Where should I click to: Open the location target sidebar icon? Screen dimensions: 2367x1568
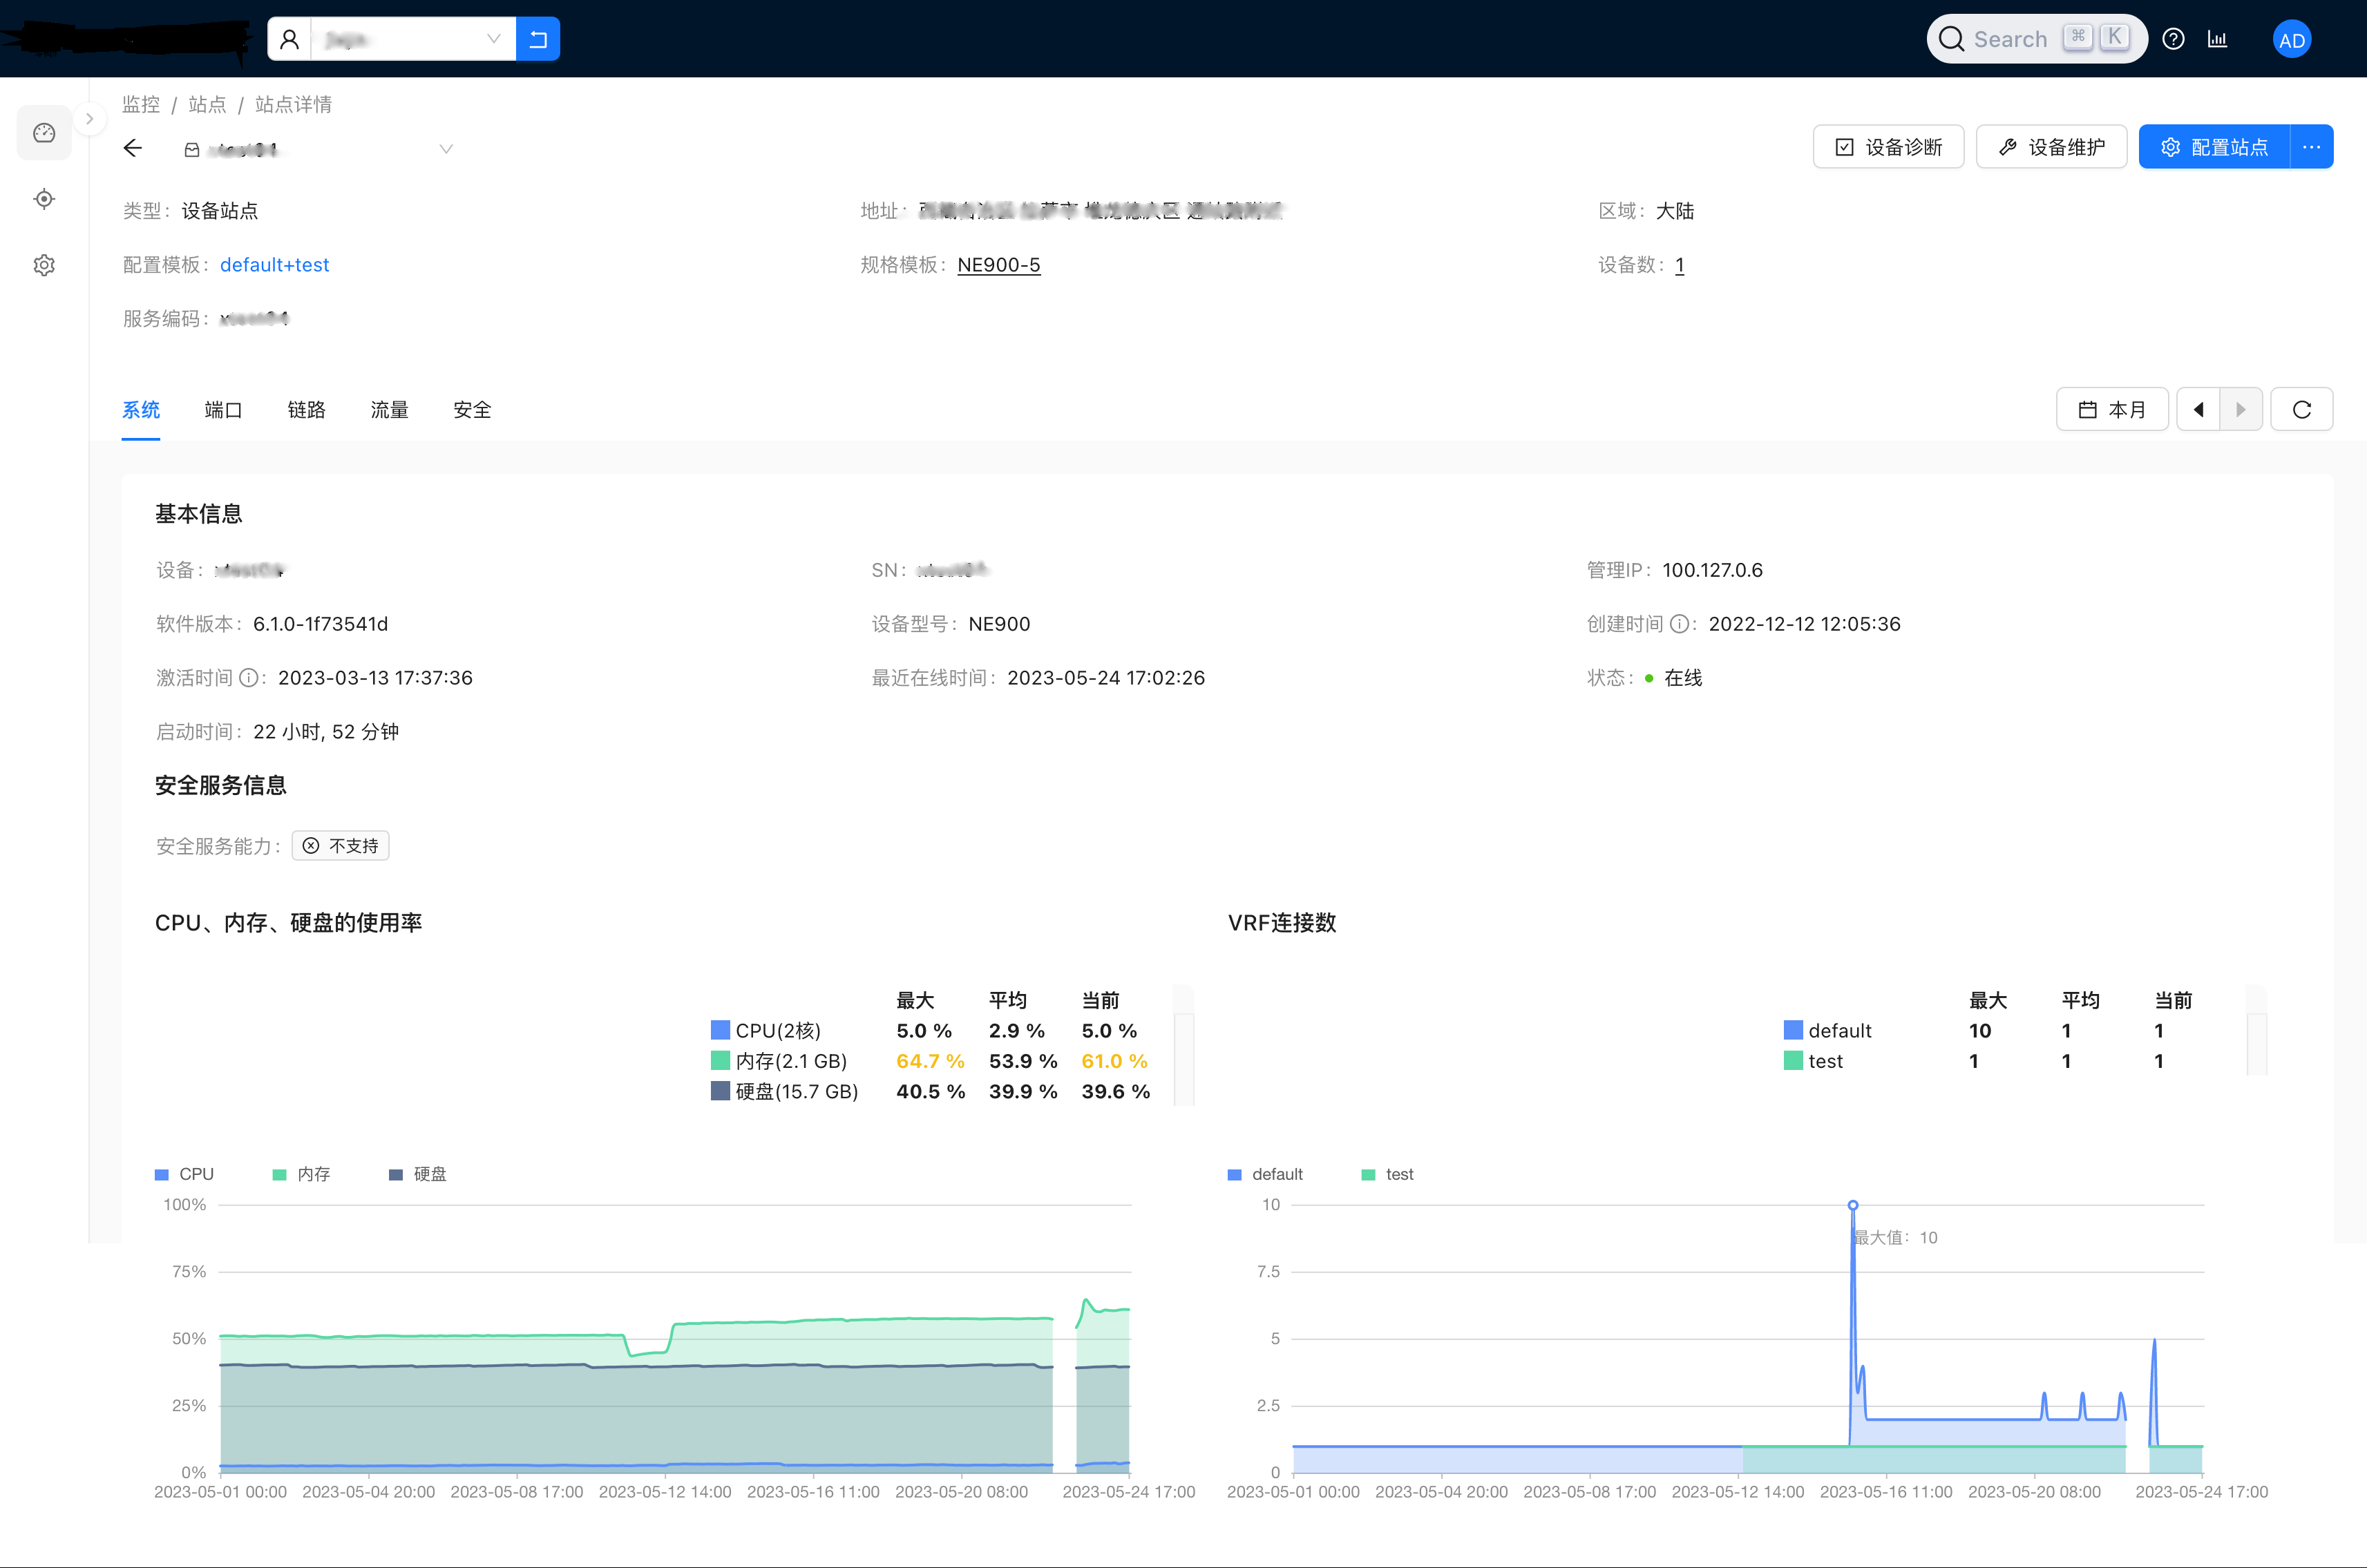point(44,199)
